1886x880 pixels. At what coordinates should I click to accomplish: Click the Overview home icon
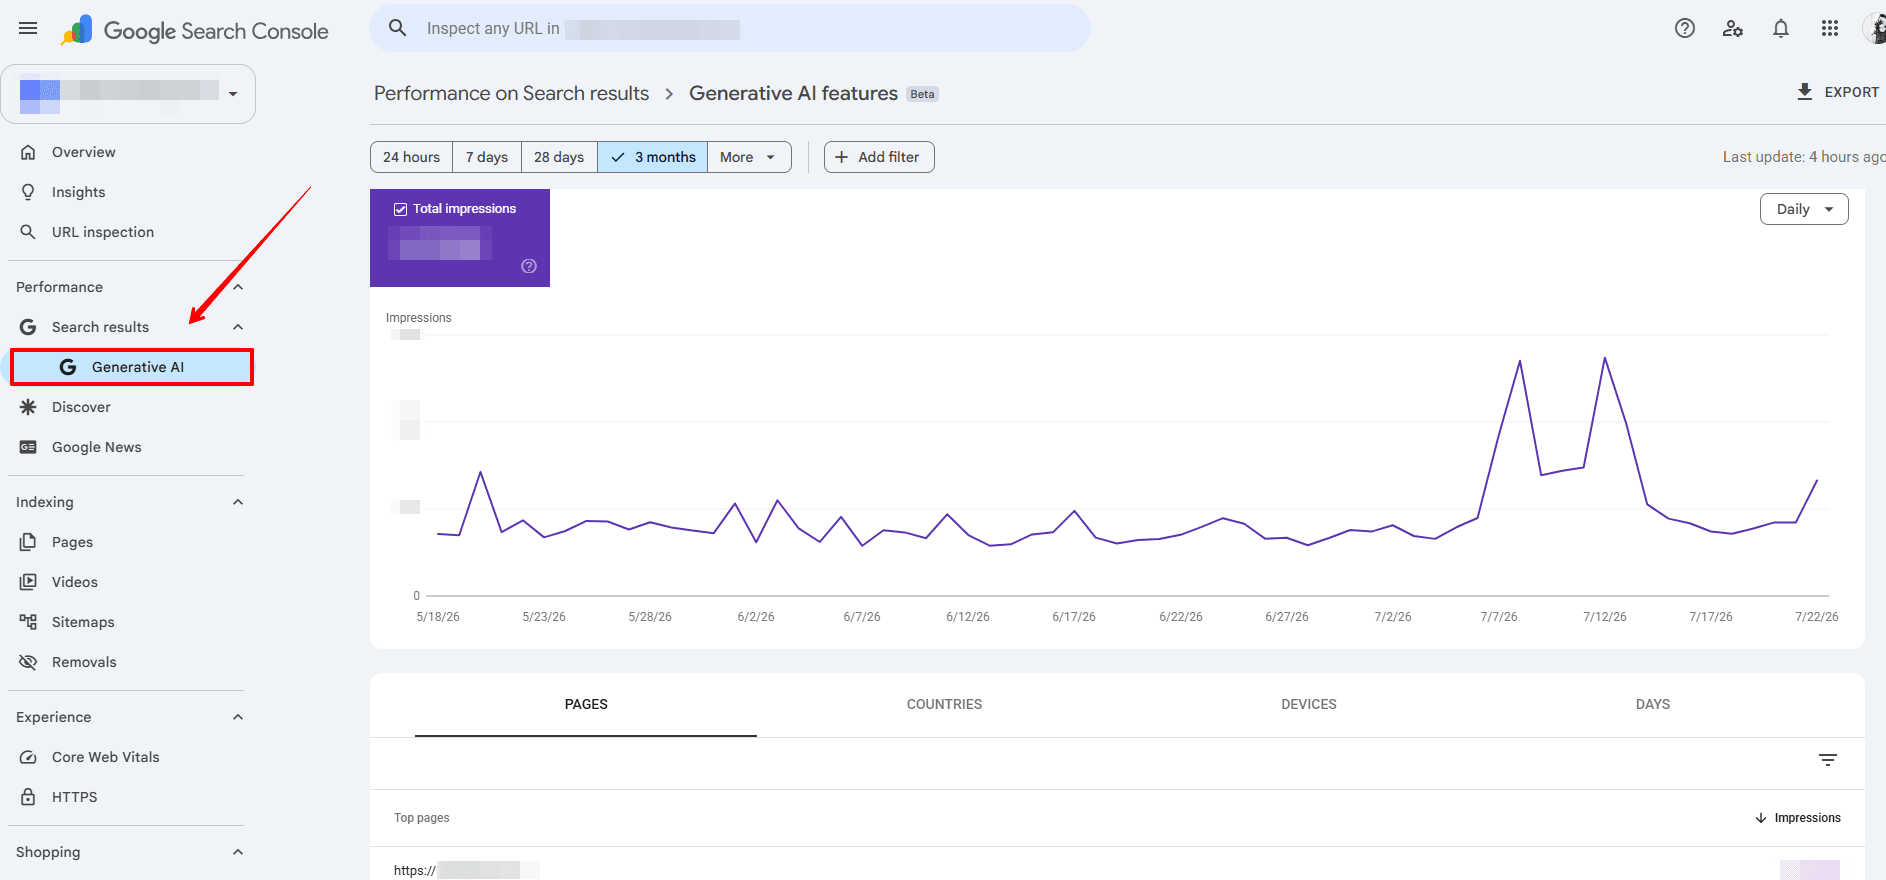click(x=28, y=152)
